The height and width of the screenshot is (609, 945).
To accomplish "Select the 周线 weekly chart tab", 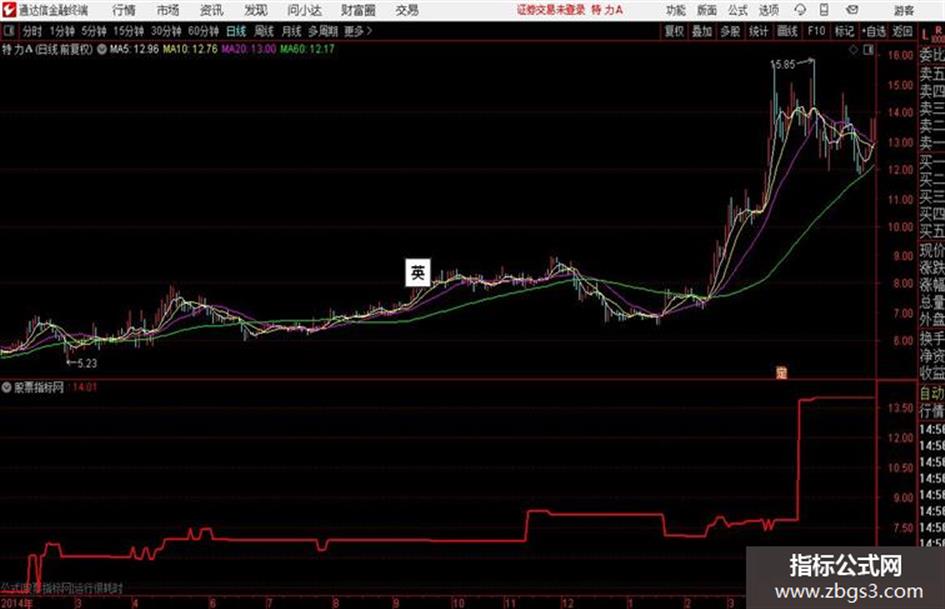I will (x=264, y=31).
